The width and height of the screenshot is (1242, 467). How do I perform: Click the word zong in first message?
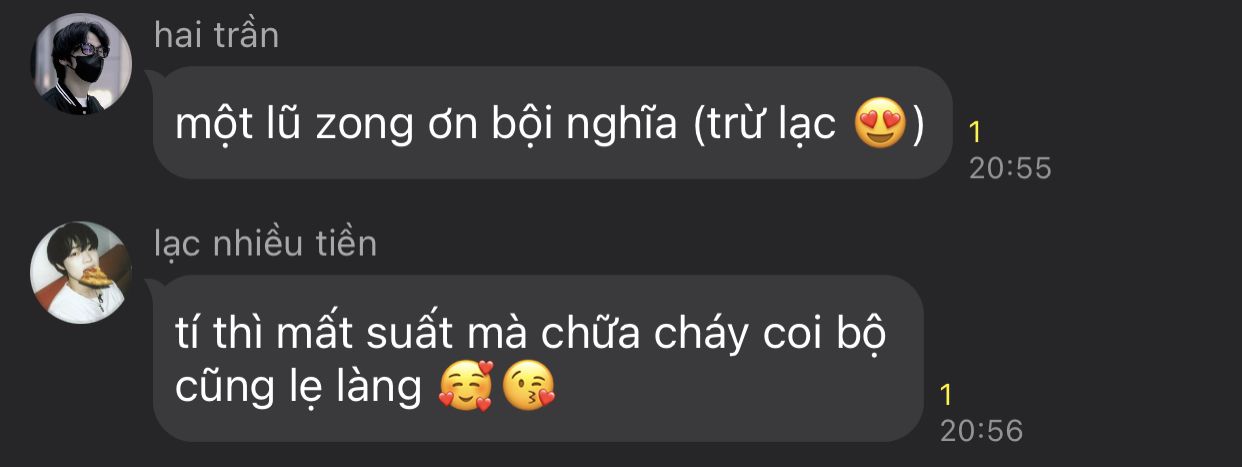tap(366, 127)
